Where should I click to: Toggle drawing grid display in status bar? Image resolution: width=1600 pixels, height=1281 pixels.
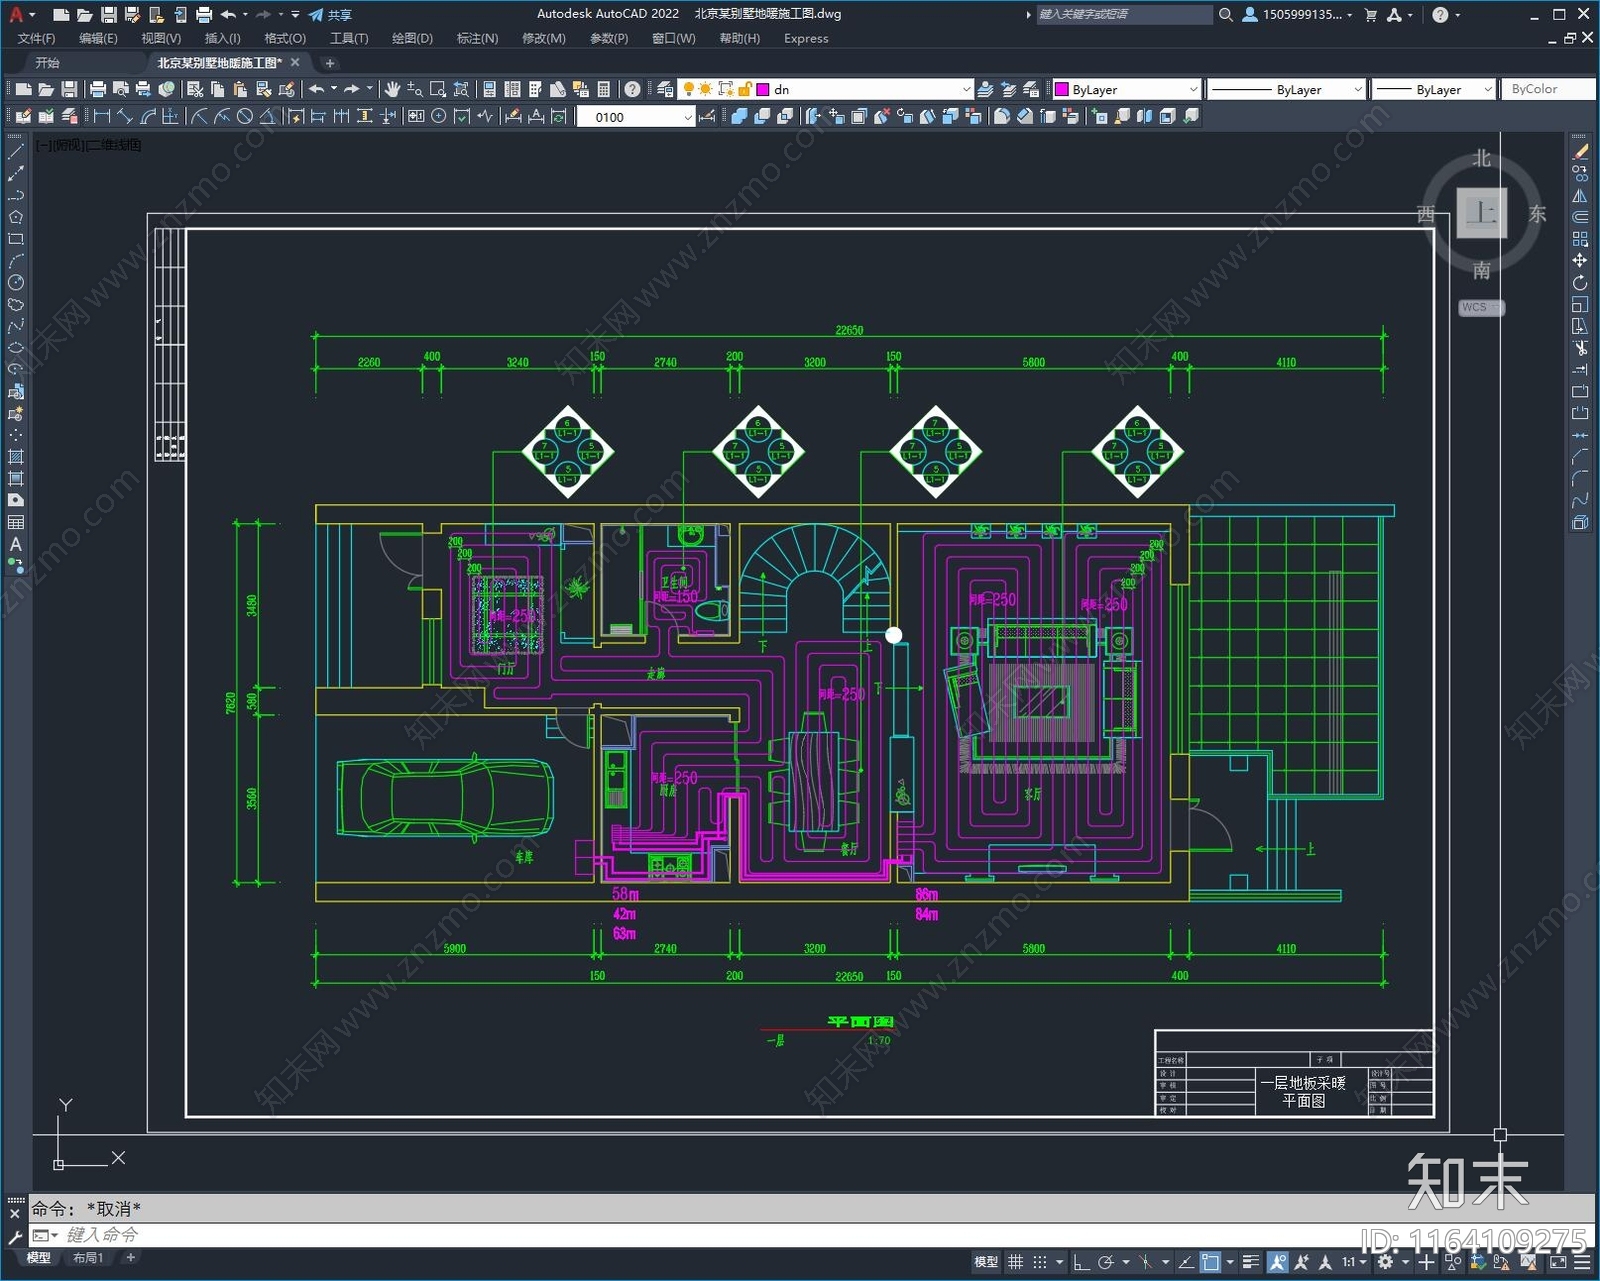pos(1015,1262)
